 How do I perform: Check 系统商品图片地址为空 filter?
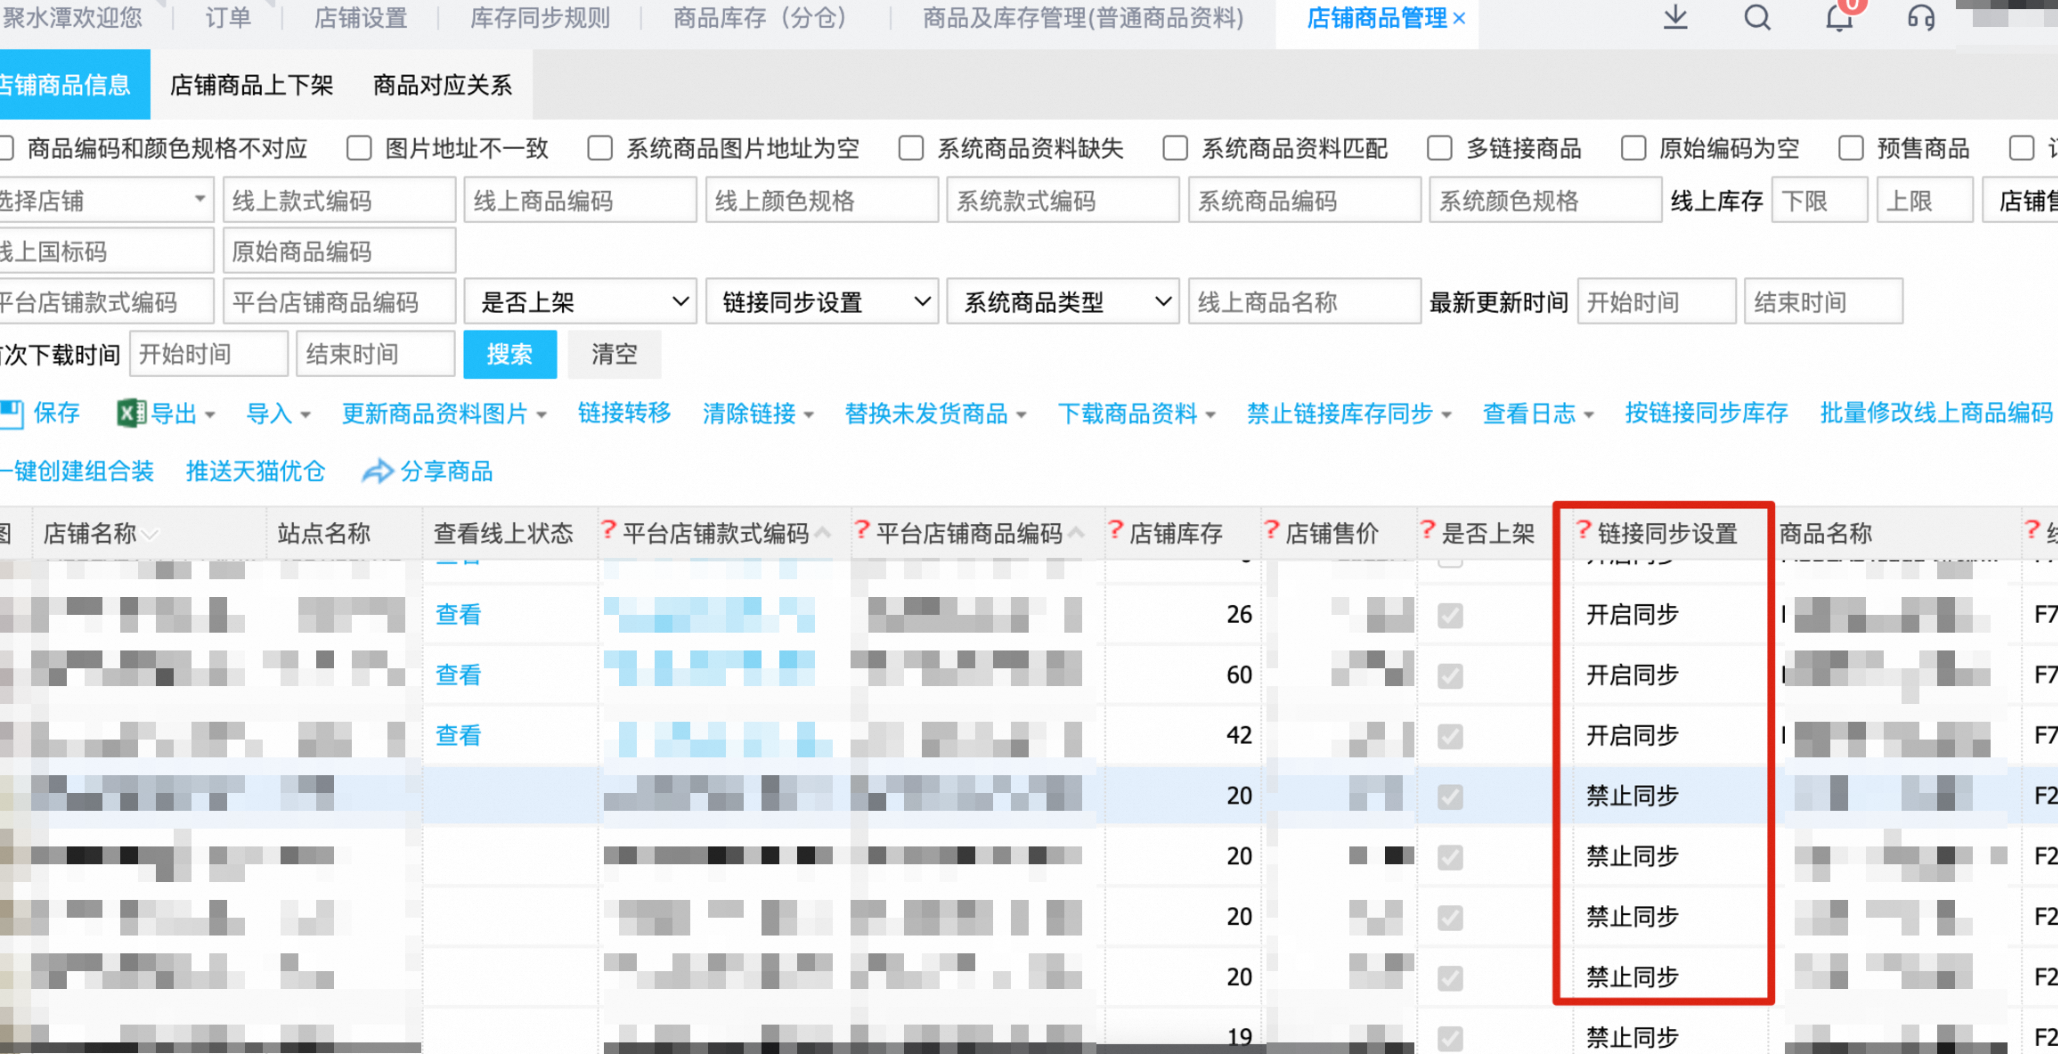600,148
